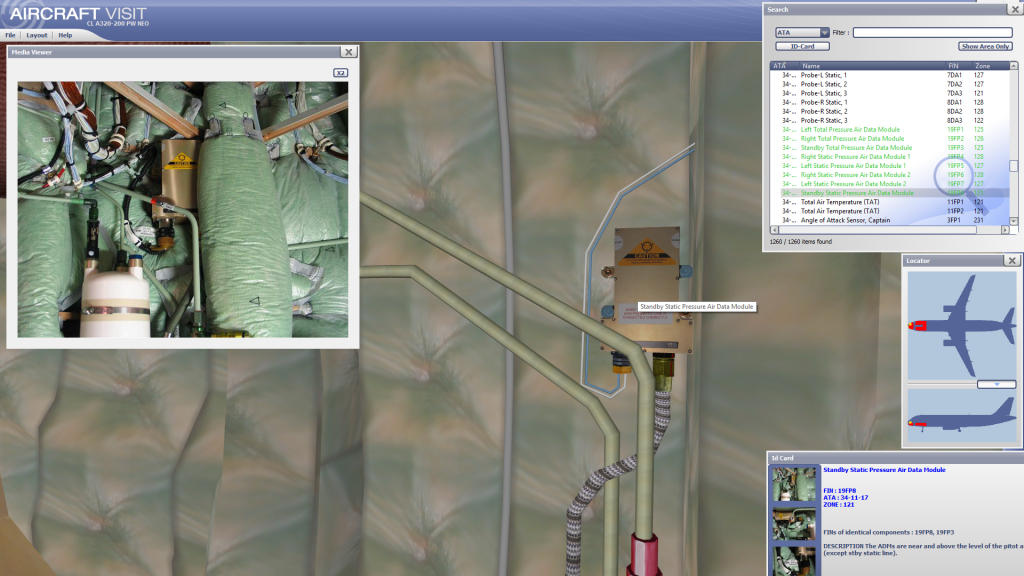The height and width of the screenshot is (576, 1024).
Task: Click the red nose zone on top-view aircraft
Action: click(918, 325)
